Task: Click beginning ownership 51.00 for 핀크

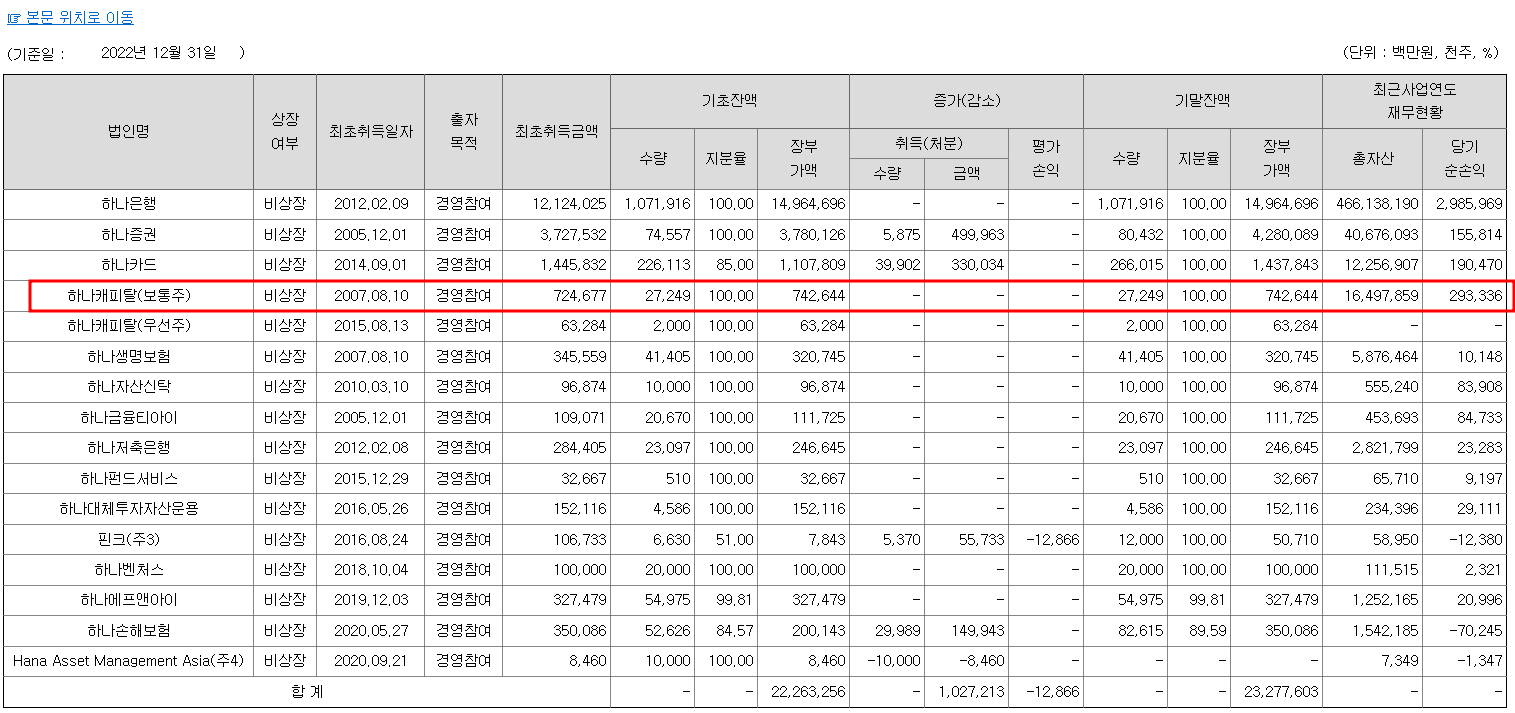Action: click(x=734, y=540)
